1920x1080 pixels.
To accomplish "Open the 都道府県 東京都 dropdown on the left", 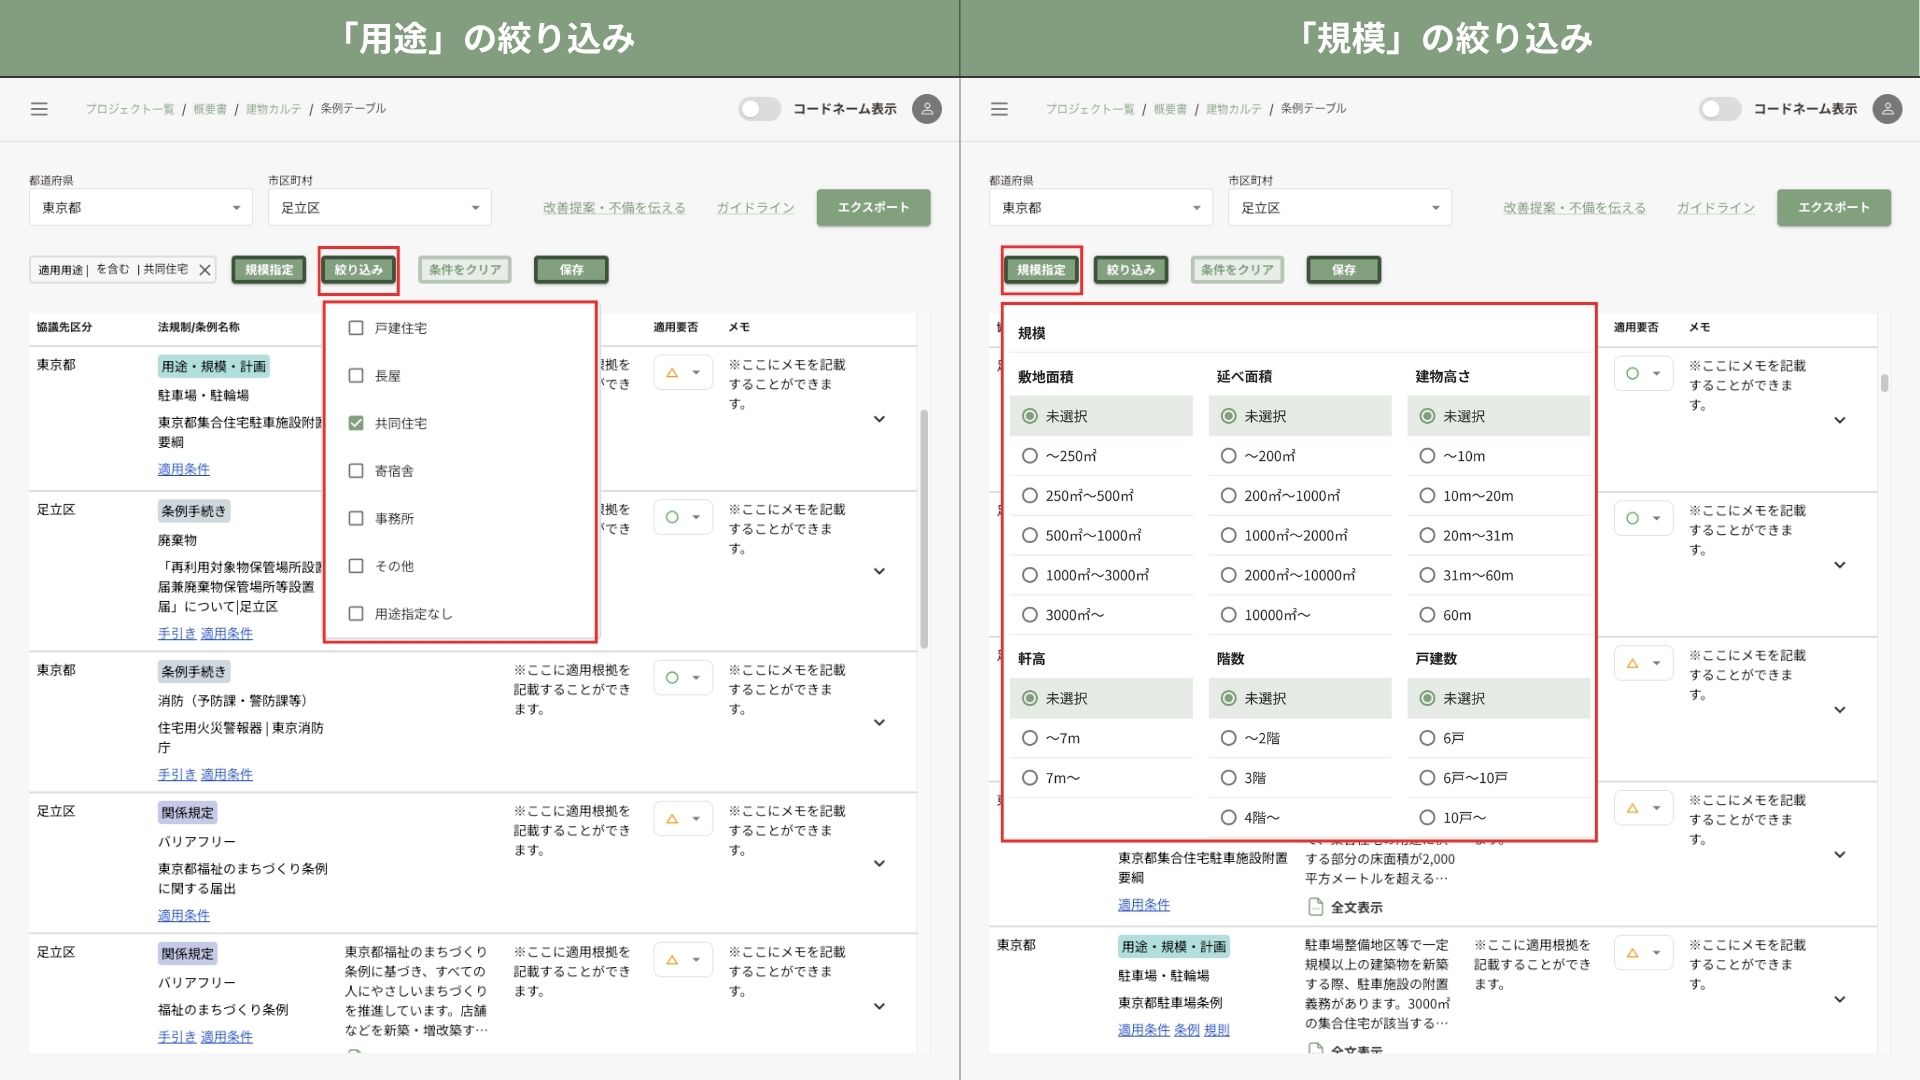I will tap(140, 208).
